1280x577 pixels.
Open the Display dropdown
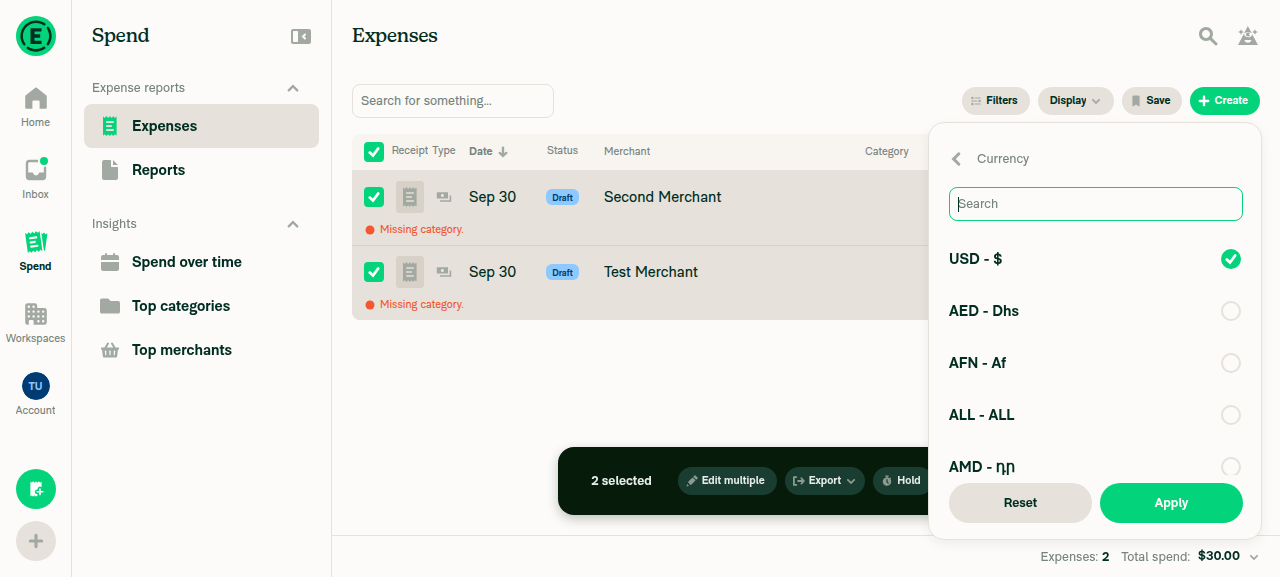(x=1076, y=101)
